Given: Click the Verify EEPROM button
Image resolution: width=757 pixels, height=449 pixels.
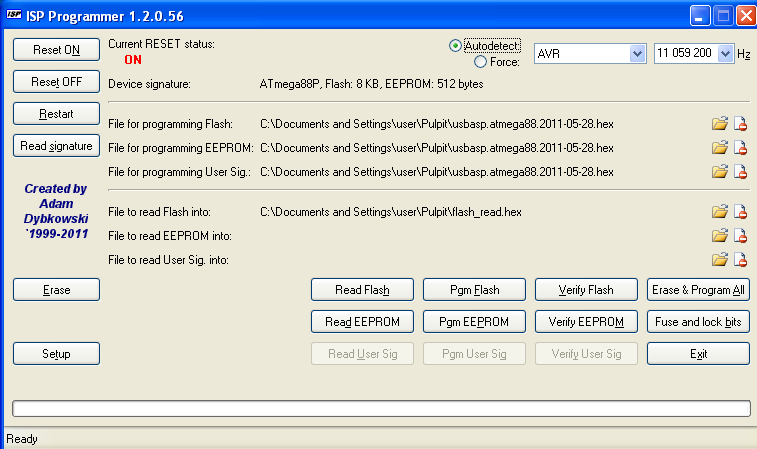Looking at the screenshot, I should [586, 322].
